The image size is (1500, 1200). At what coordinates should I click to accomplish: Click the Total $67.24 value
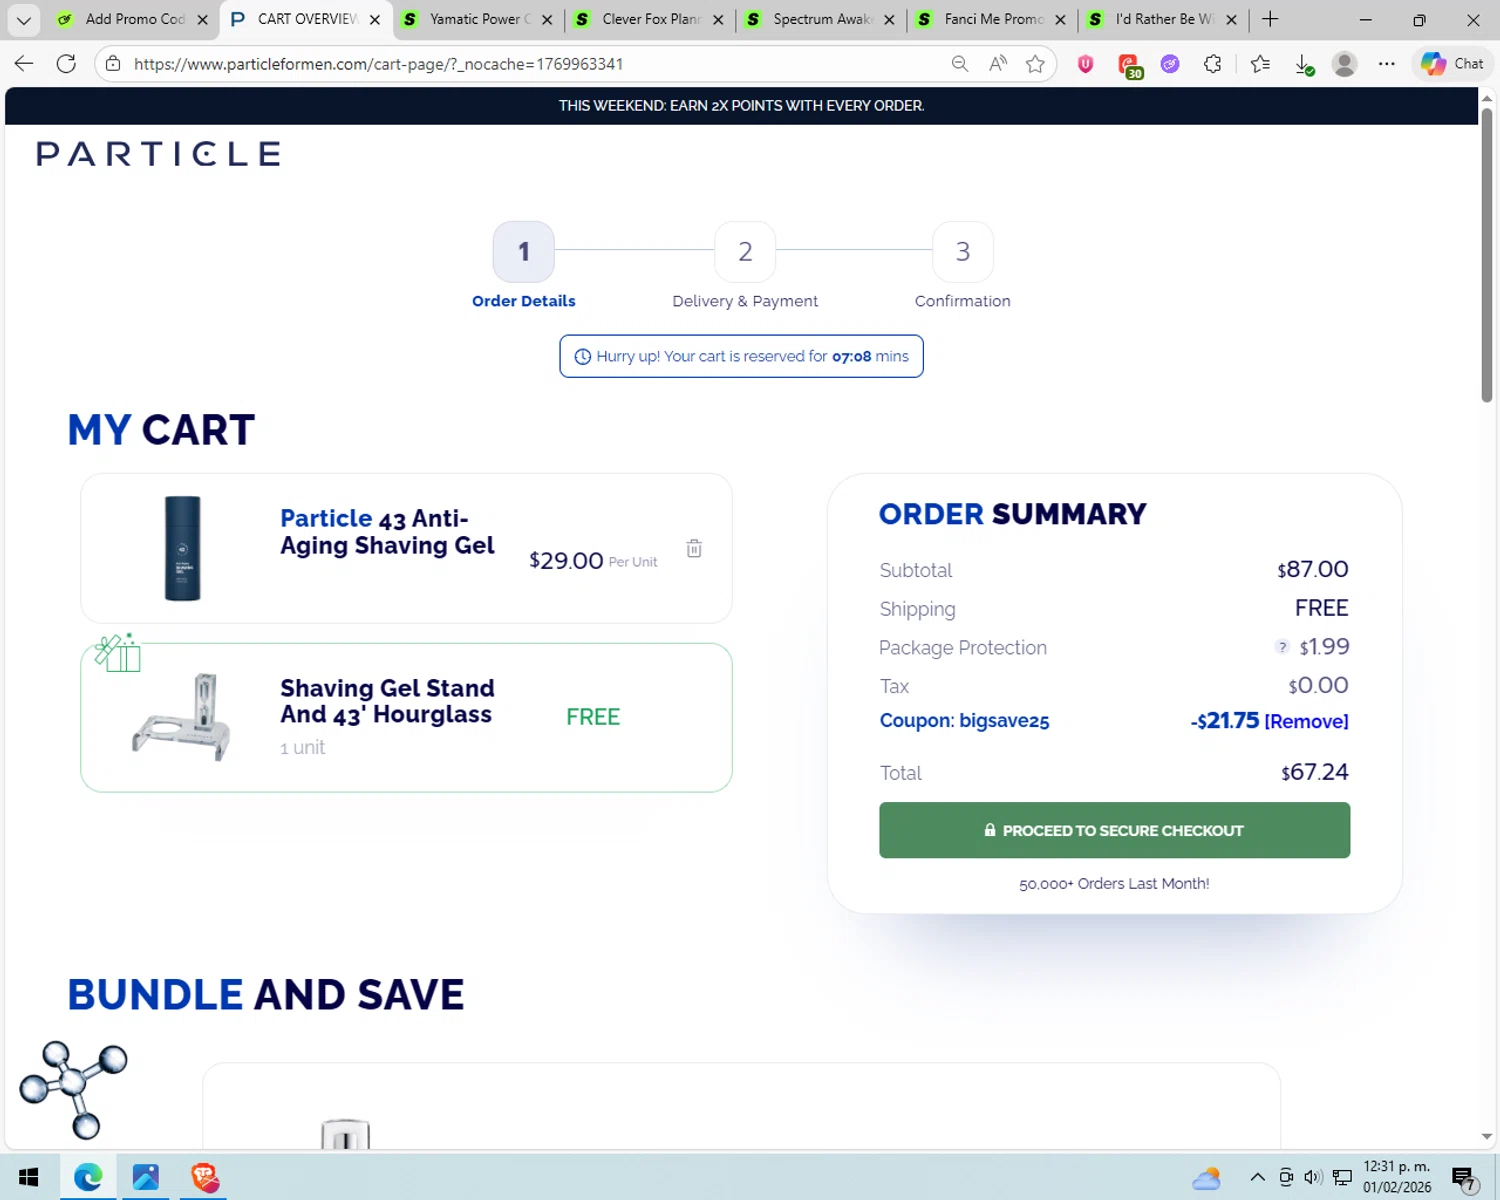pyautogui.click(x=1314, y=772)
